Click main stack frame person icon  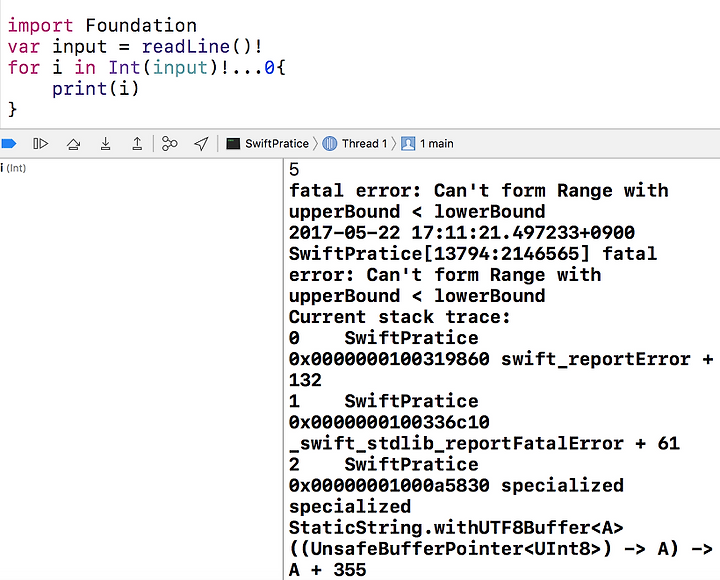408,144
